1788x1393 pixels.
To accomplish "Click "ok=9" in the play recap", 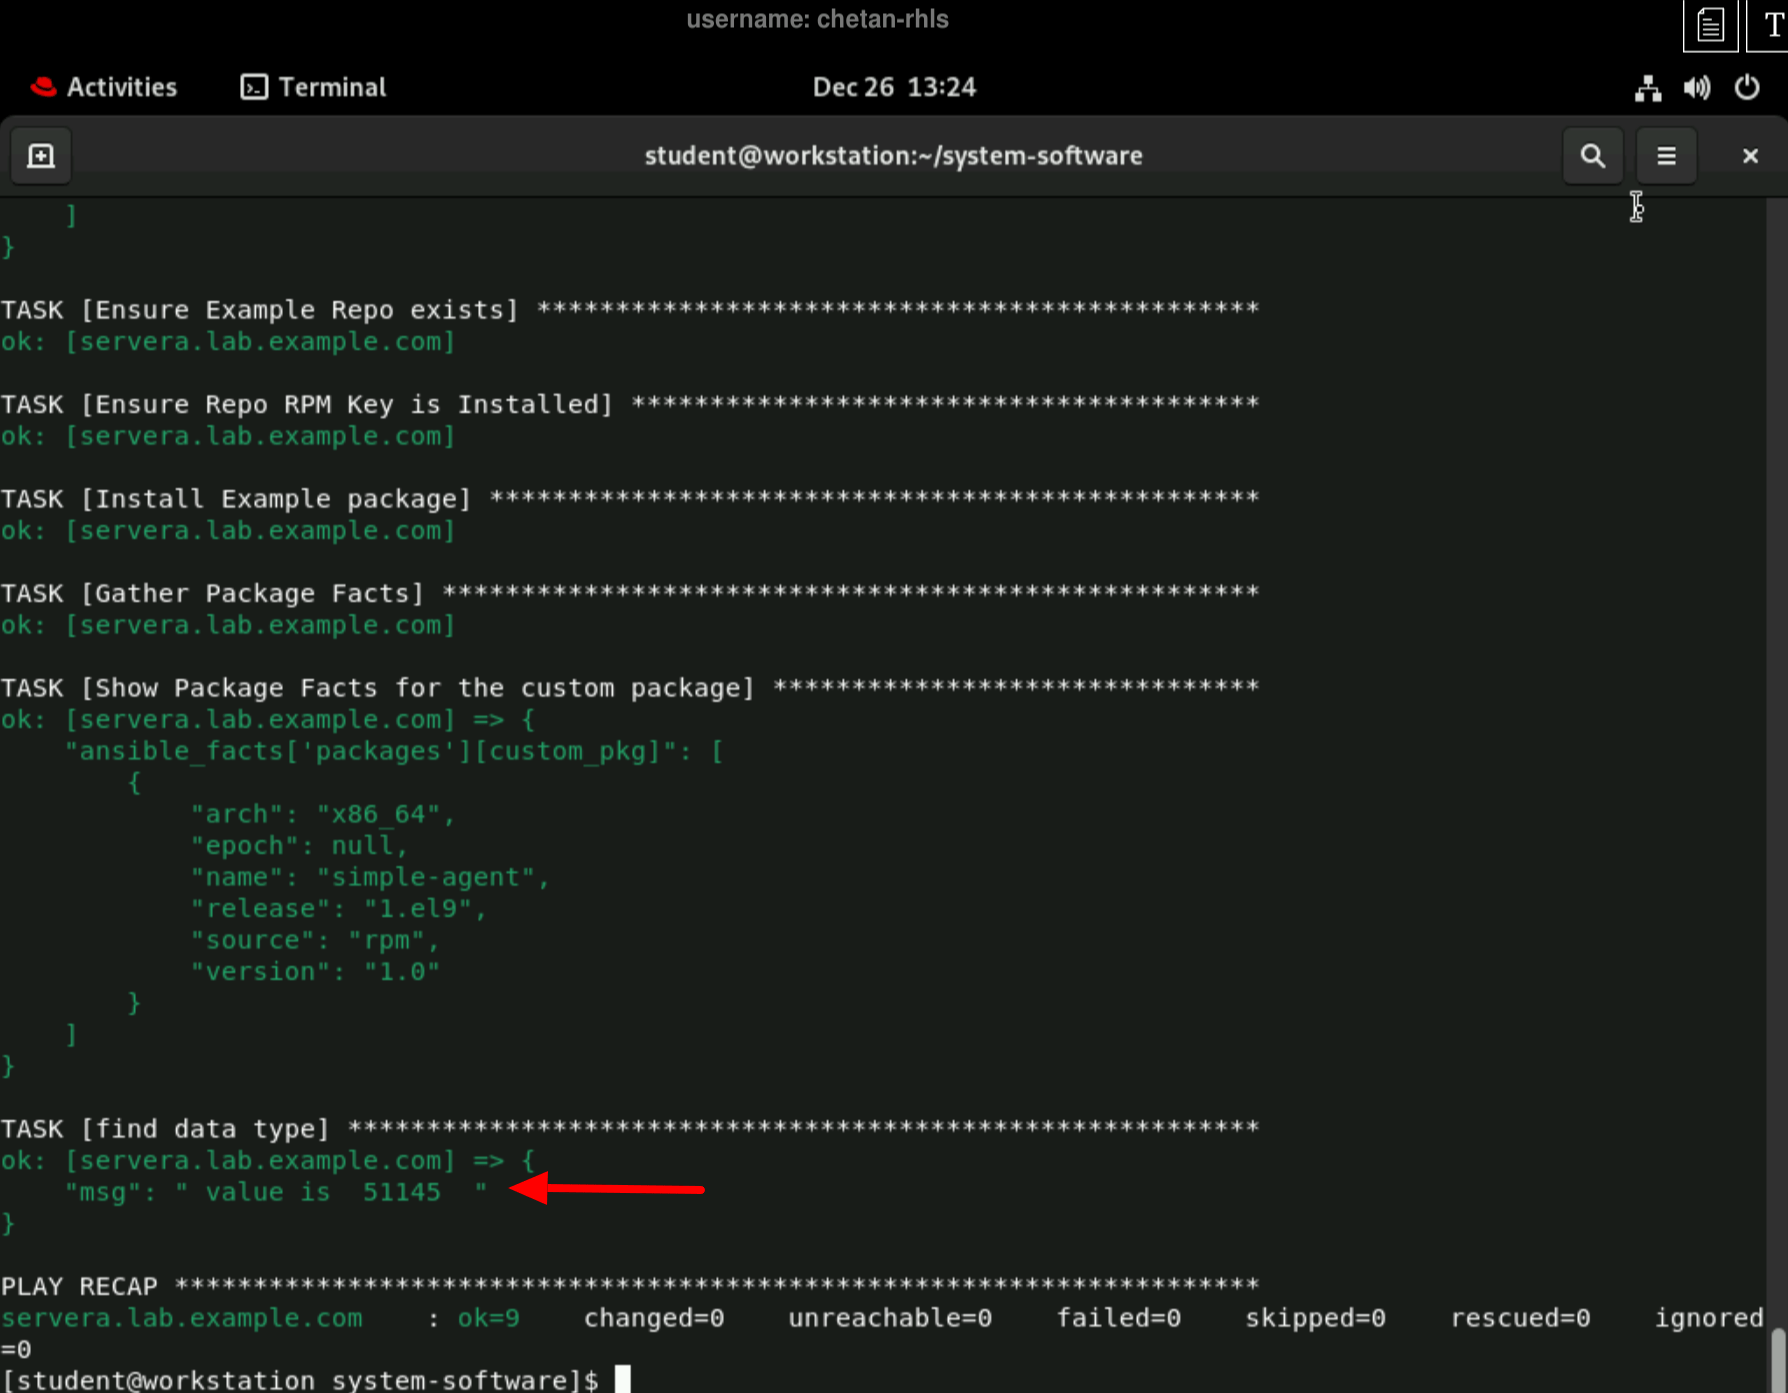I will click(x=488, y=1318).
